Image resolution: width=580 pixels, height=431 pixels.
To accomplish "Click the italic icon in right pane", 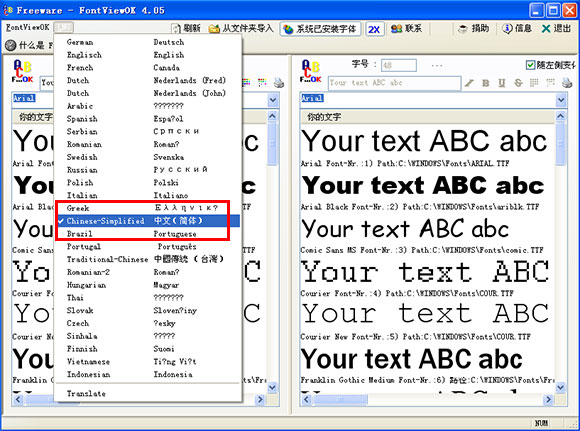I will pyautogui.click(x=469, y=83).
